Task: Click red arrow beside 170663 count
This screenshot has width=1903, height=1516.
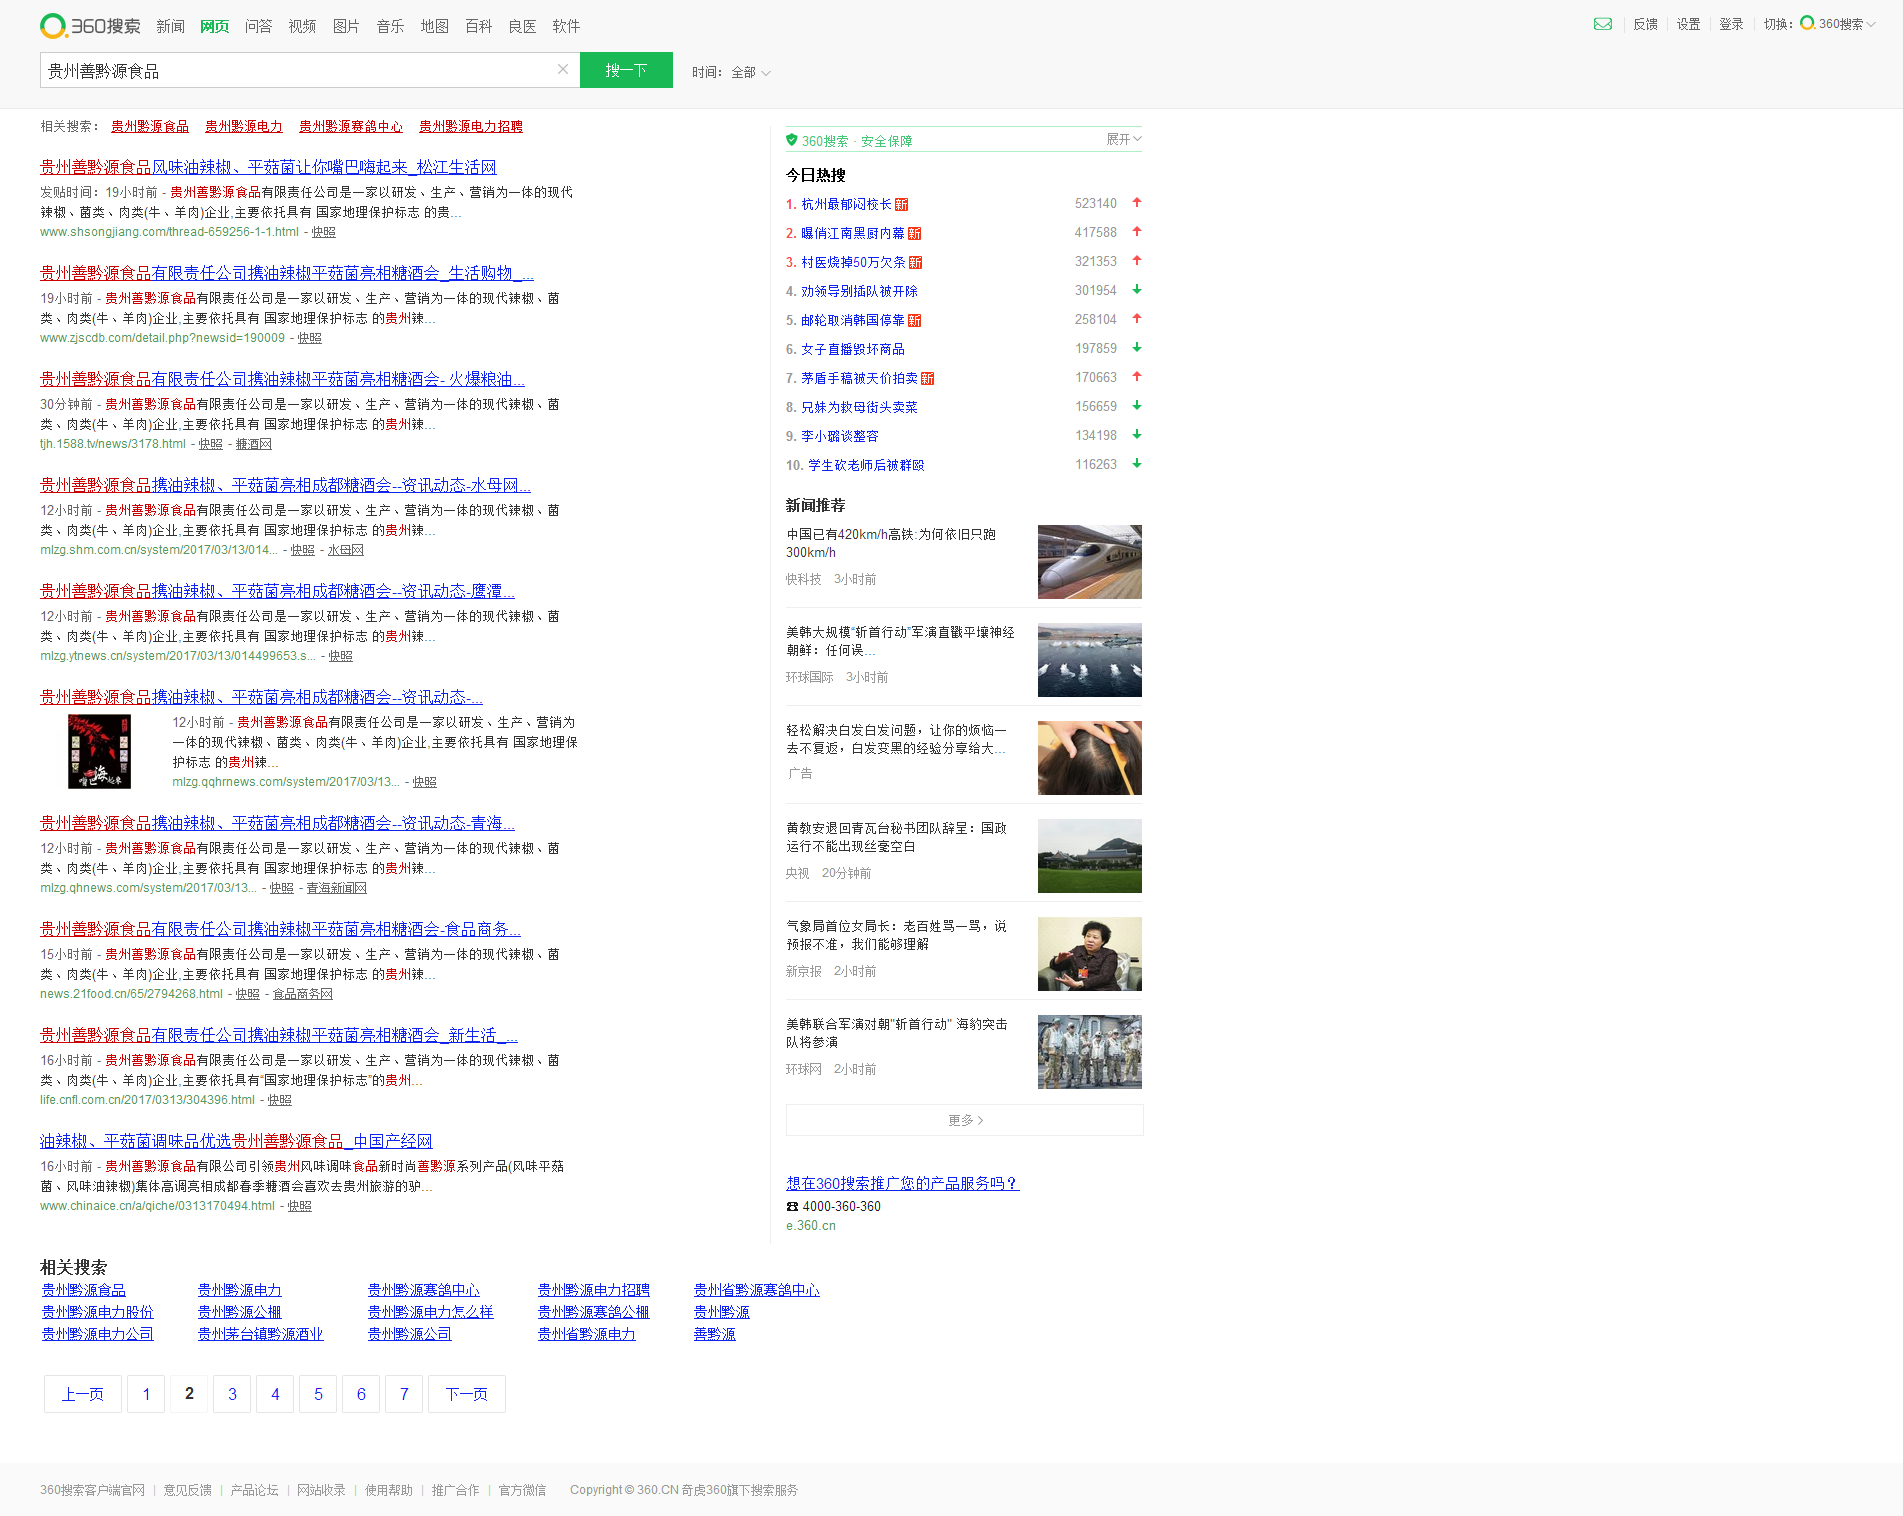Action: (1137, 377)
